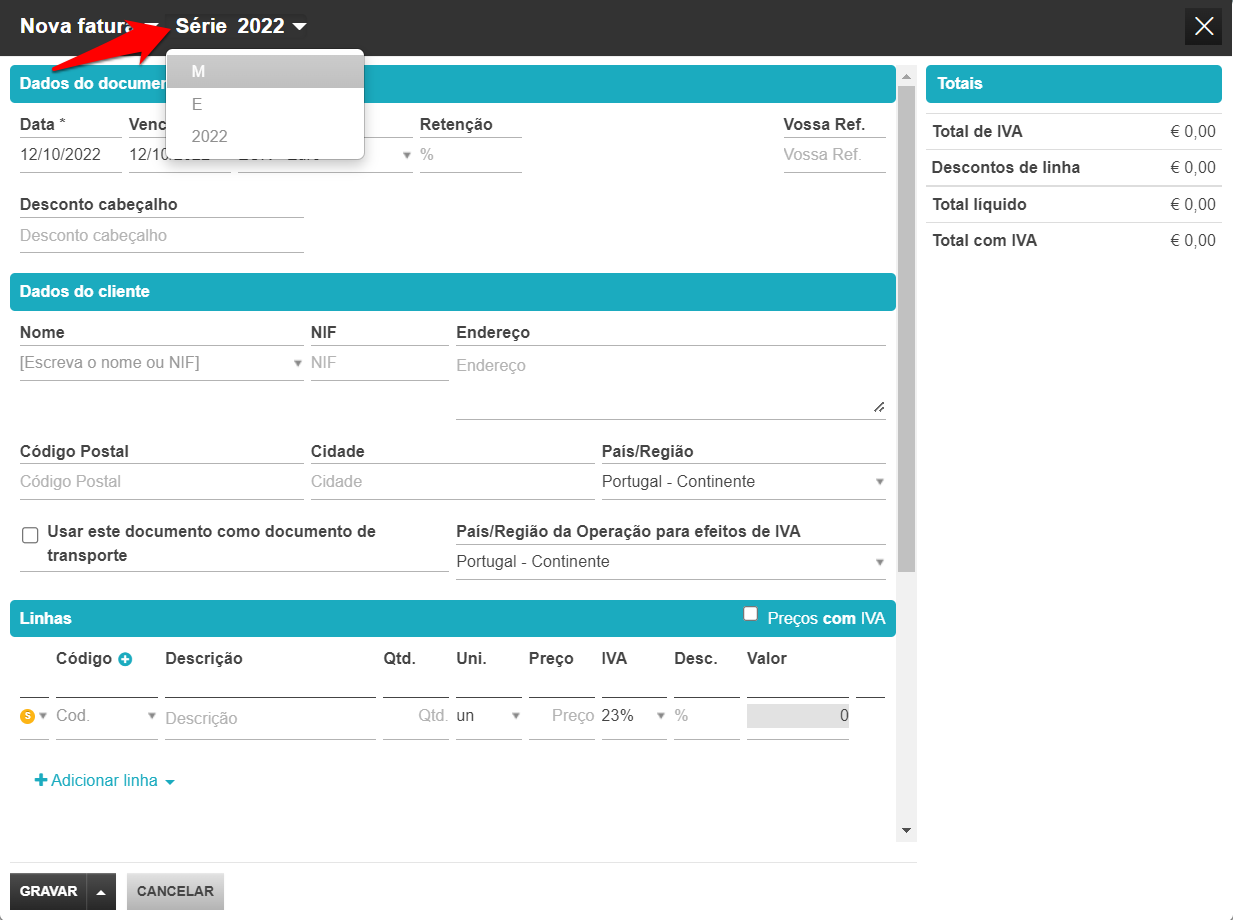The width and height of the screenshot is (1233, 920).
Task: Choose series E in the dropdown
Action: [x=265, y=104]
